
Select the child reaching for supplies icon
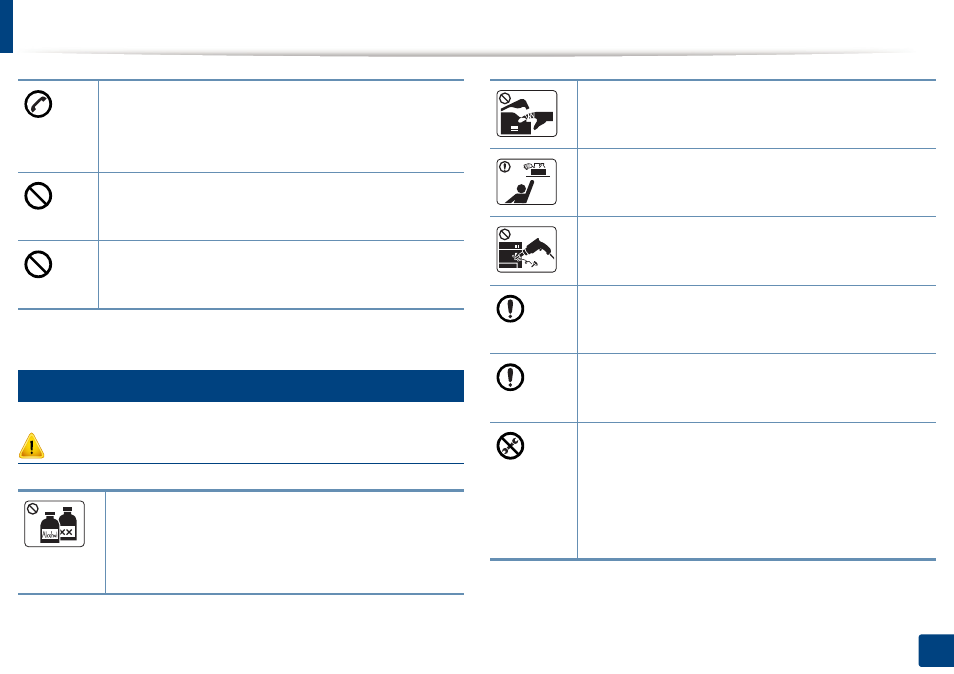[527, 182]
